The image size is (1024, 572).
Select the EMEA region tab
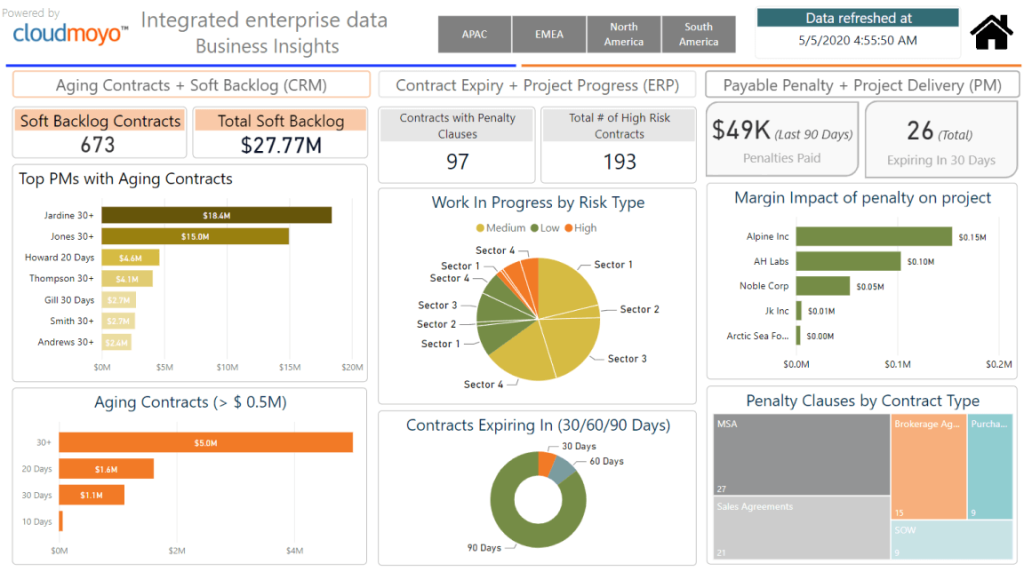[x=549, y=35]
